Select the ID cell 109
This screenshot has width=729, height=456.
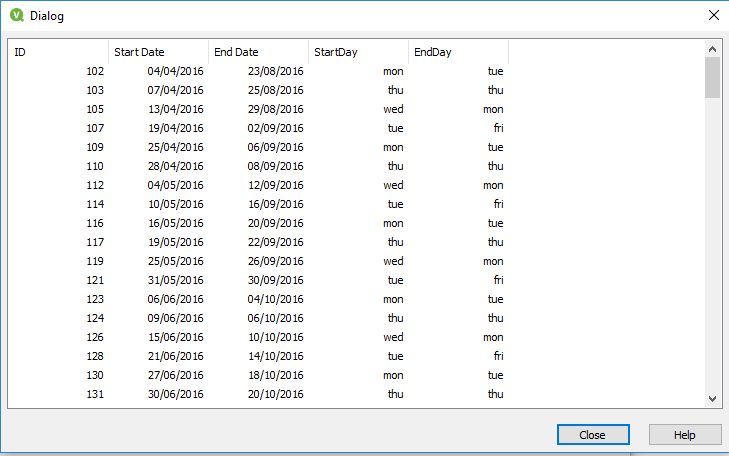tap(95, 147)
